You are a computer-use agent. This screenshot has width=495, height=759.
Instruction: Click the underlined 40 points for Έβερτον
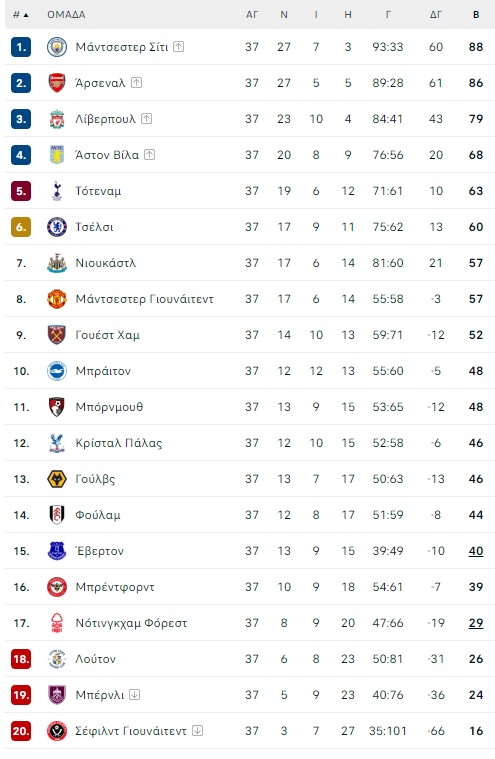pos(476,551)
